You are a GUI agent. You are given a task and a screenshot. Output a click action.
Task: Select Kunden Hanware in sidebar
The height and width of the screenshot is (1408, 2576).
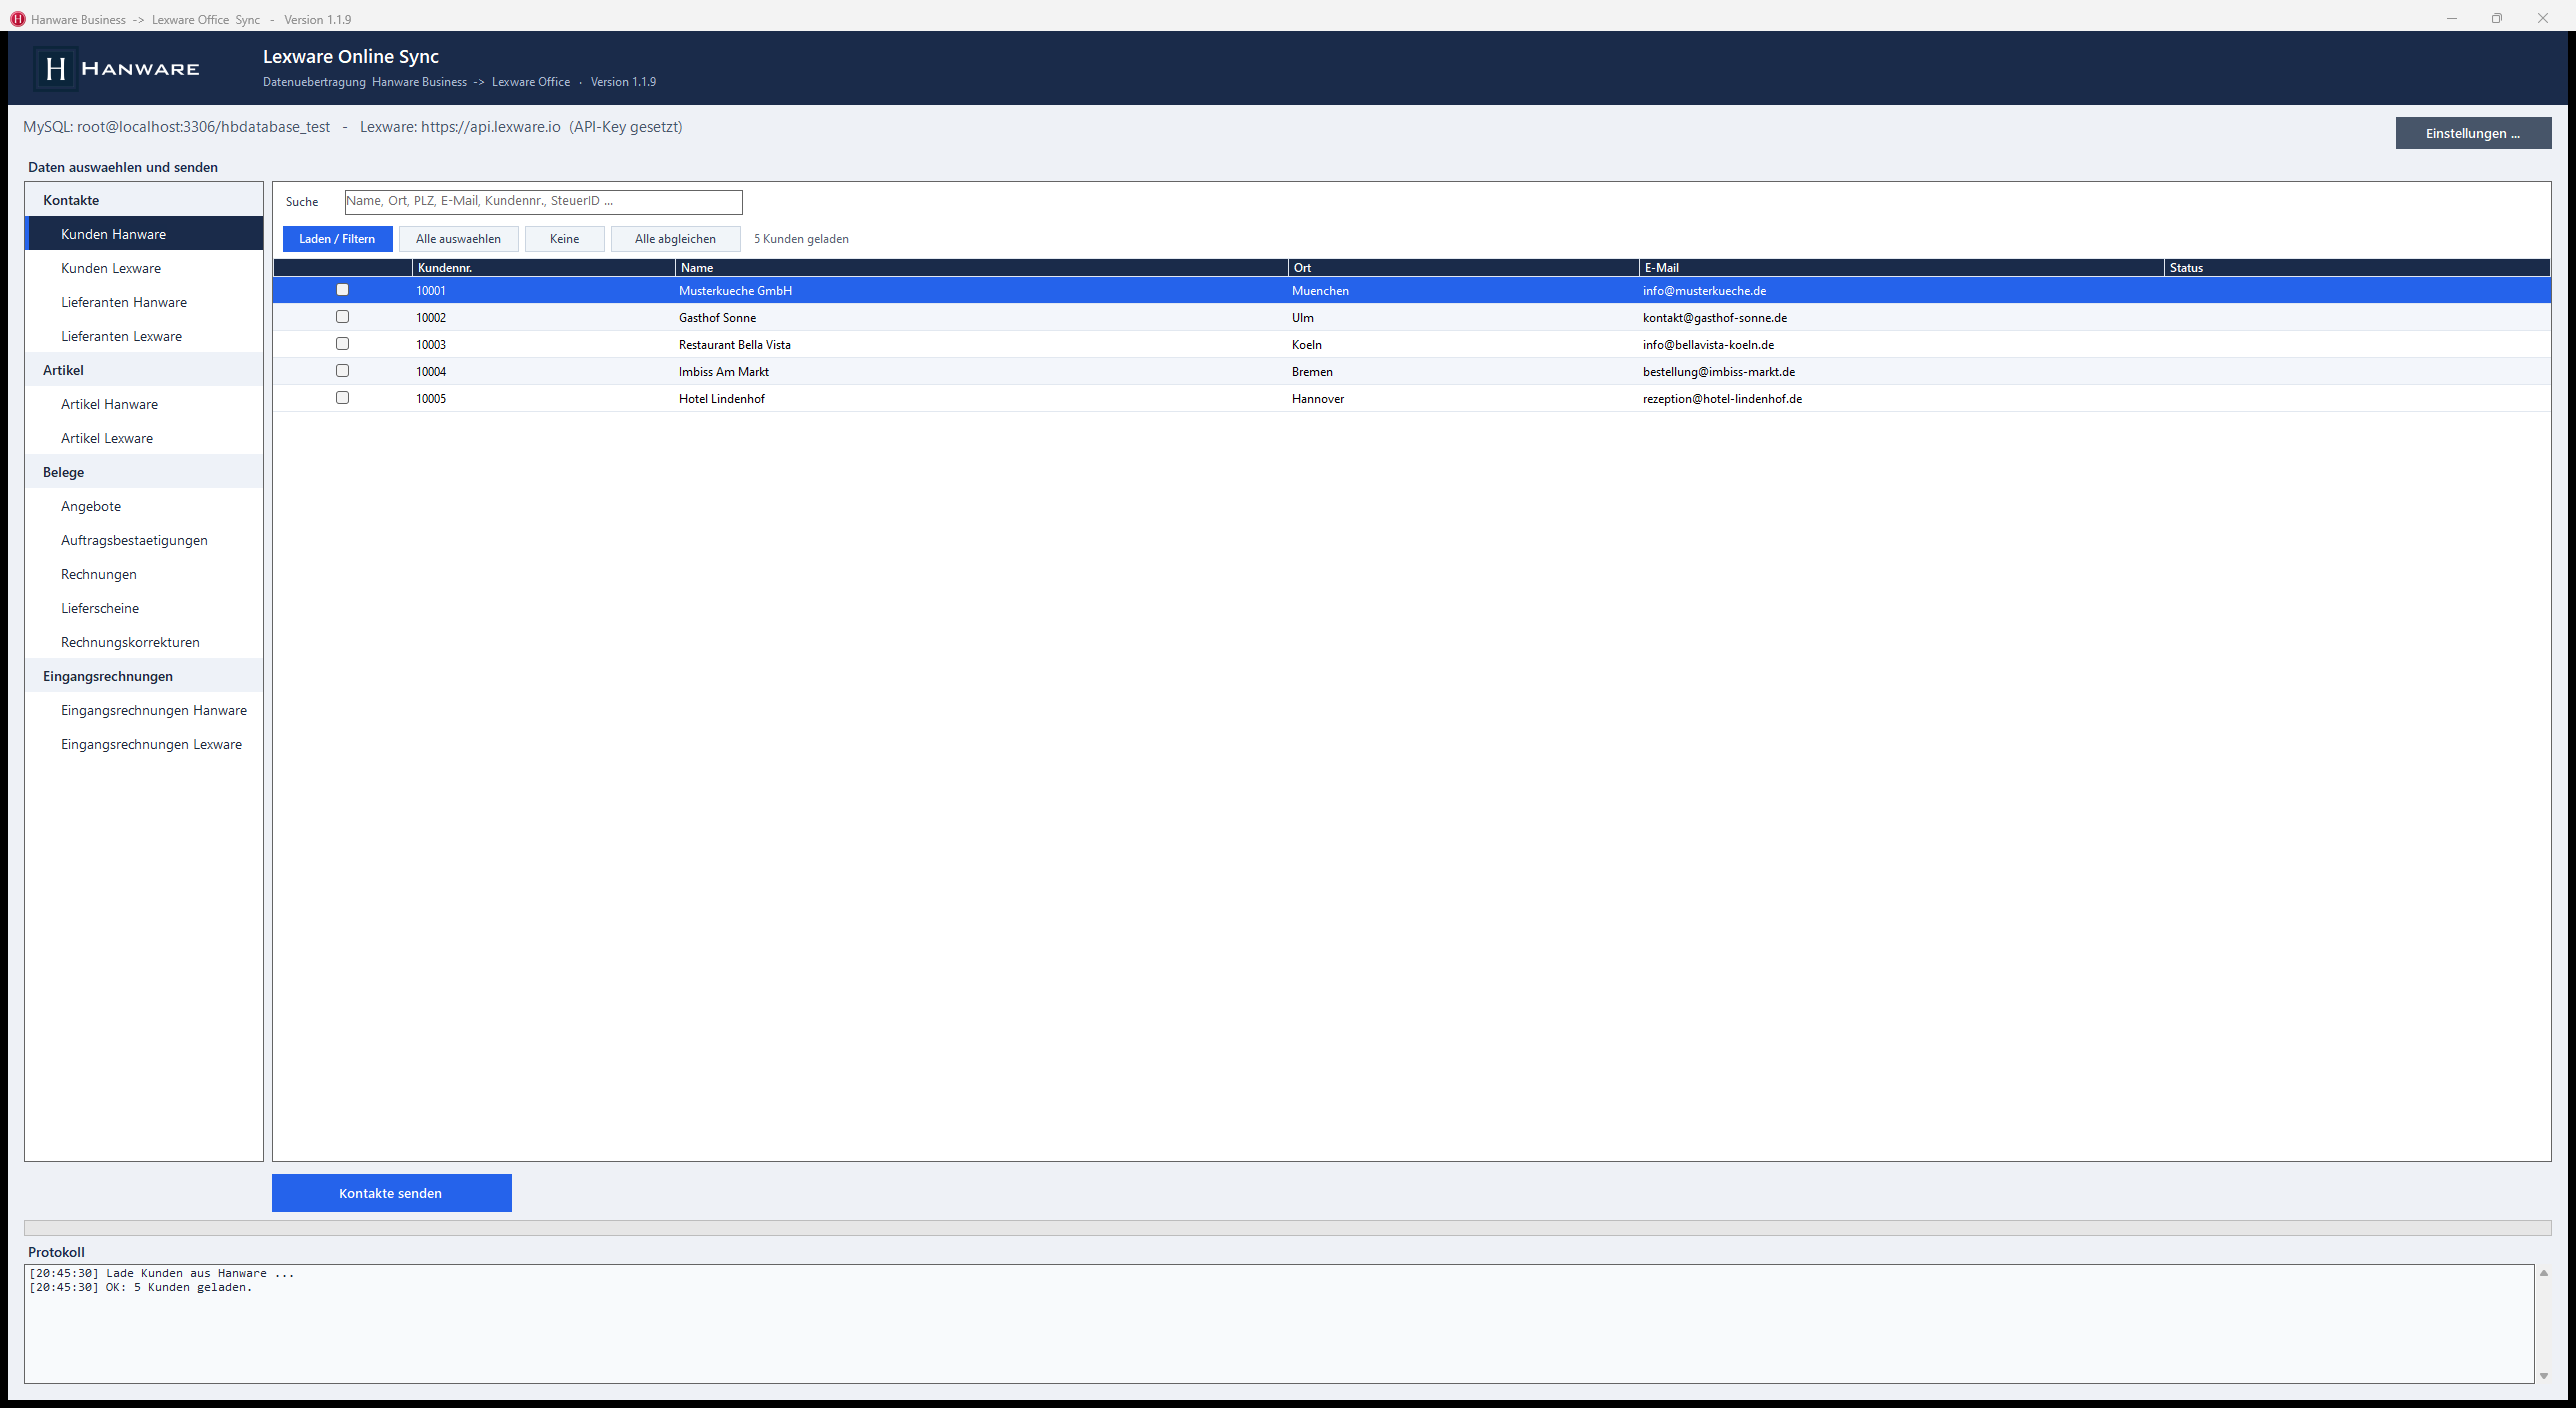144,234
